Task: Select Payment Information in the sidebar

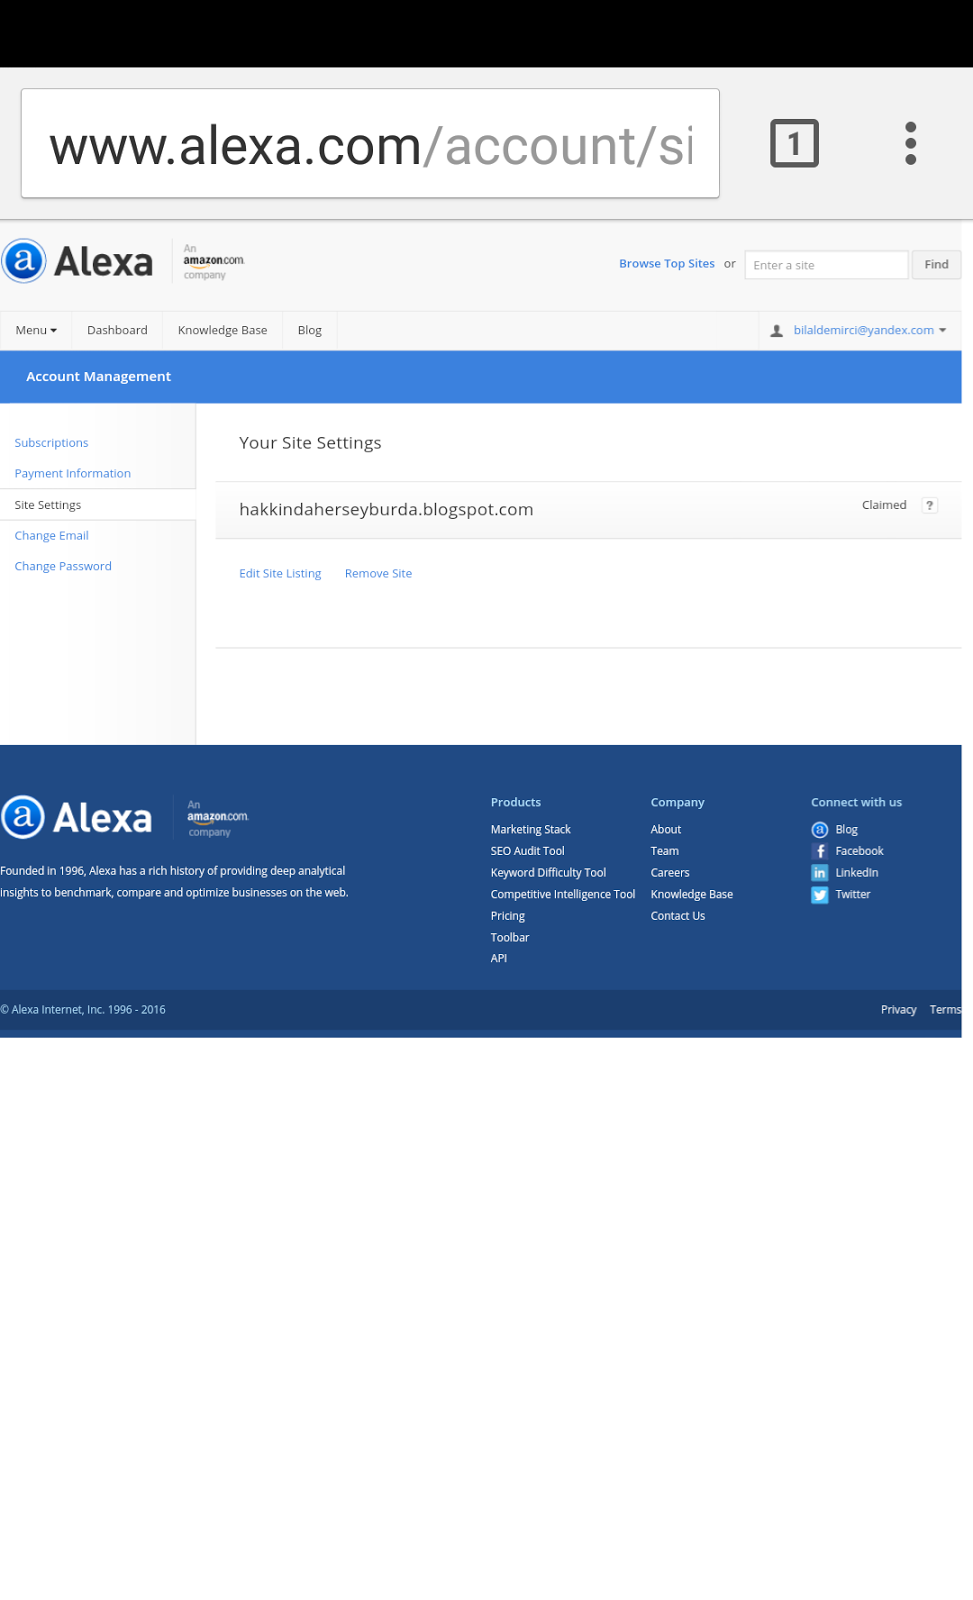Action: pyautogui.click(x=73, y=474)
